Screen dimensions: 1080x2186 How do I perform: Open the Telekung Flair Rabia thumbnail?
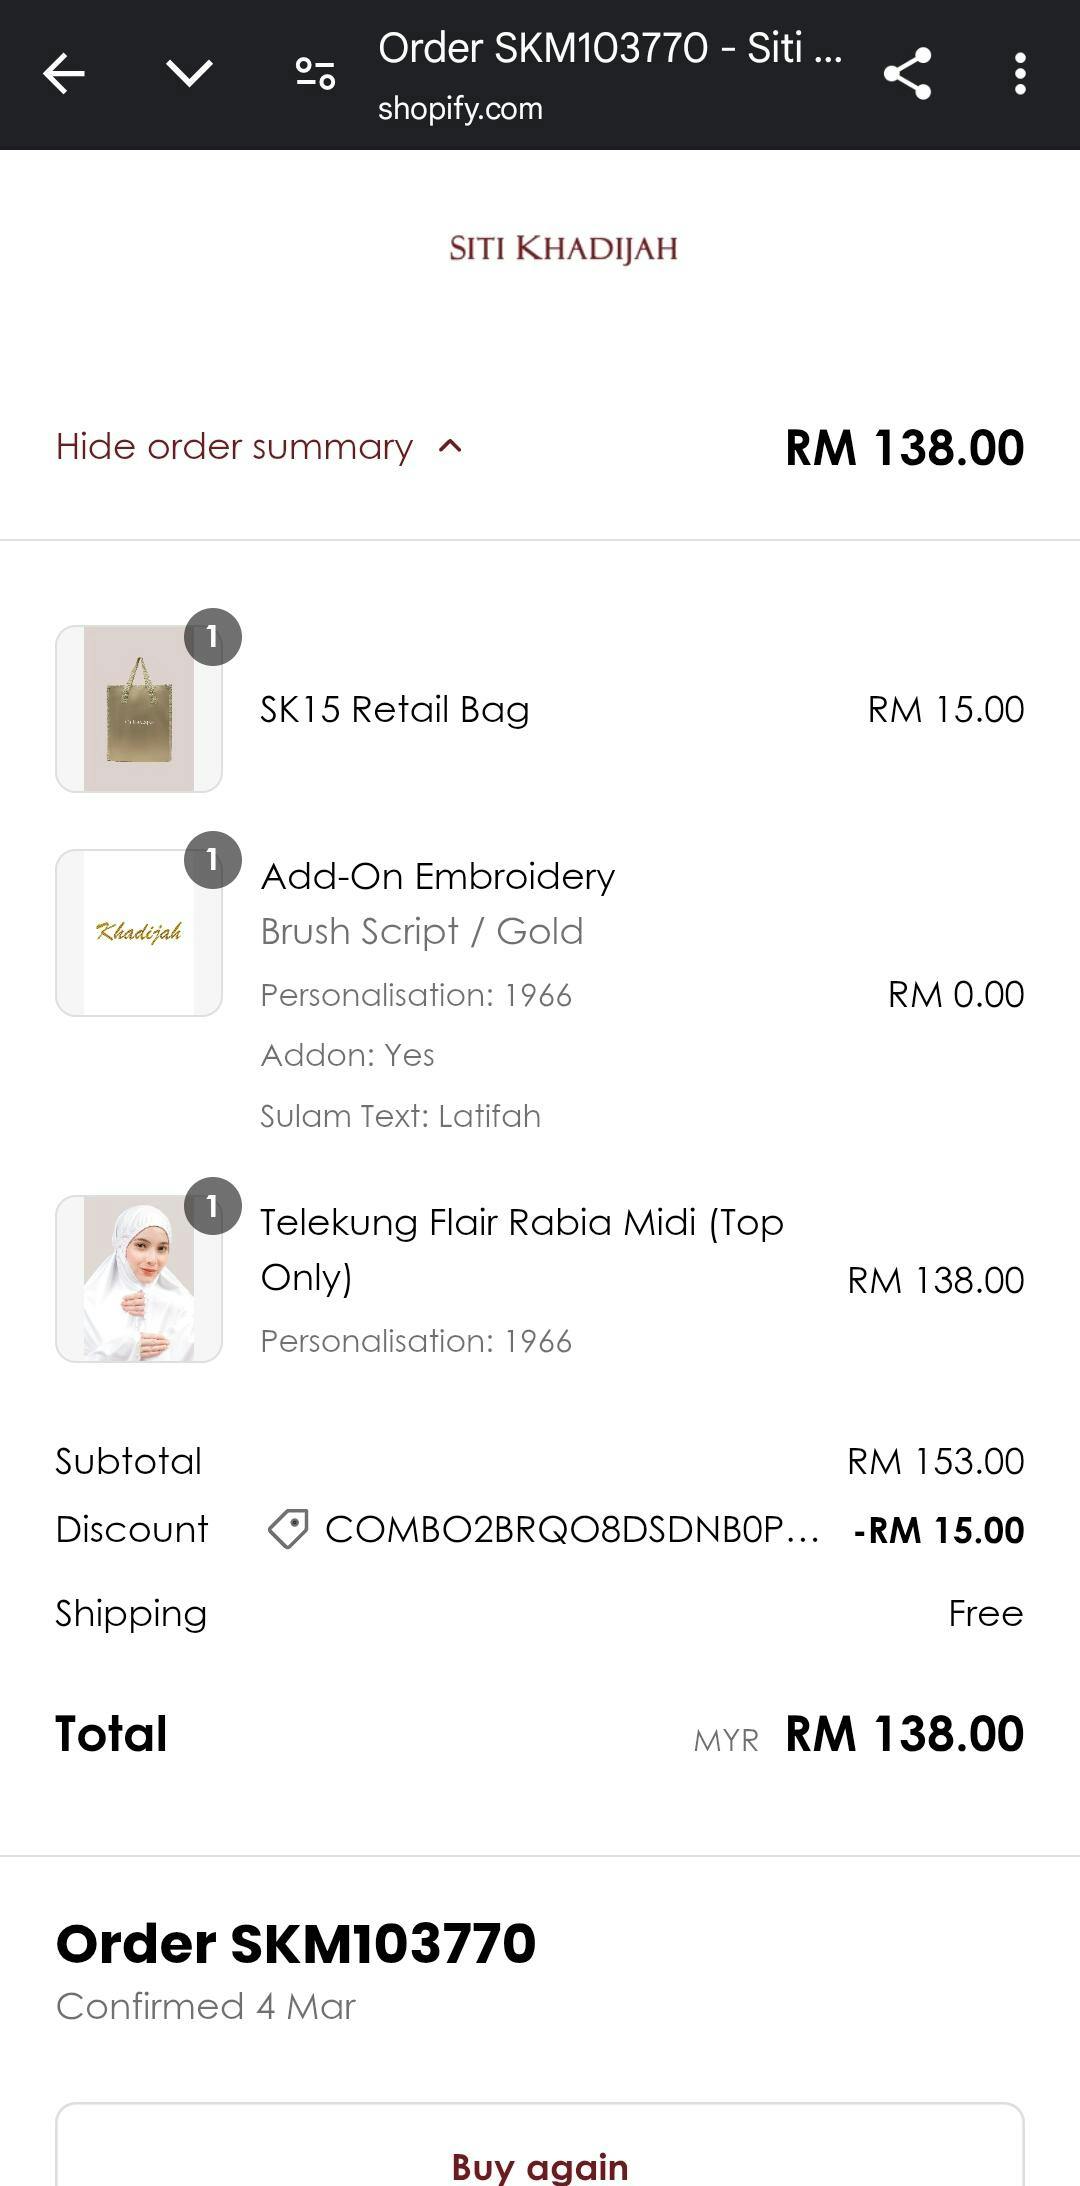click(x=139, y=1279)
